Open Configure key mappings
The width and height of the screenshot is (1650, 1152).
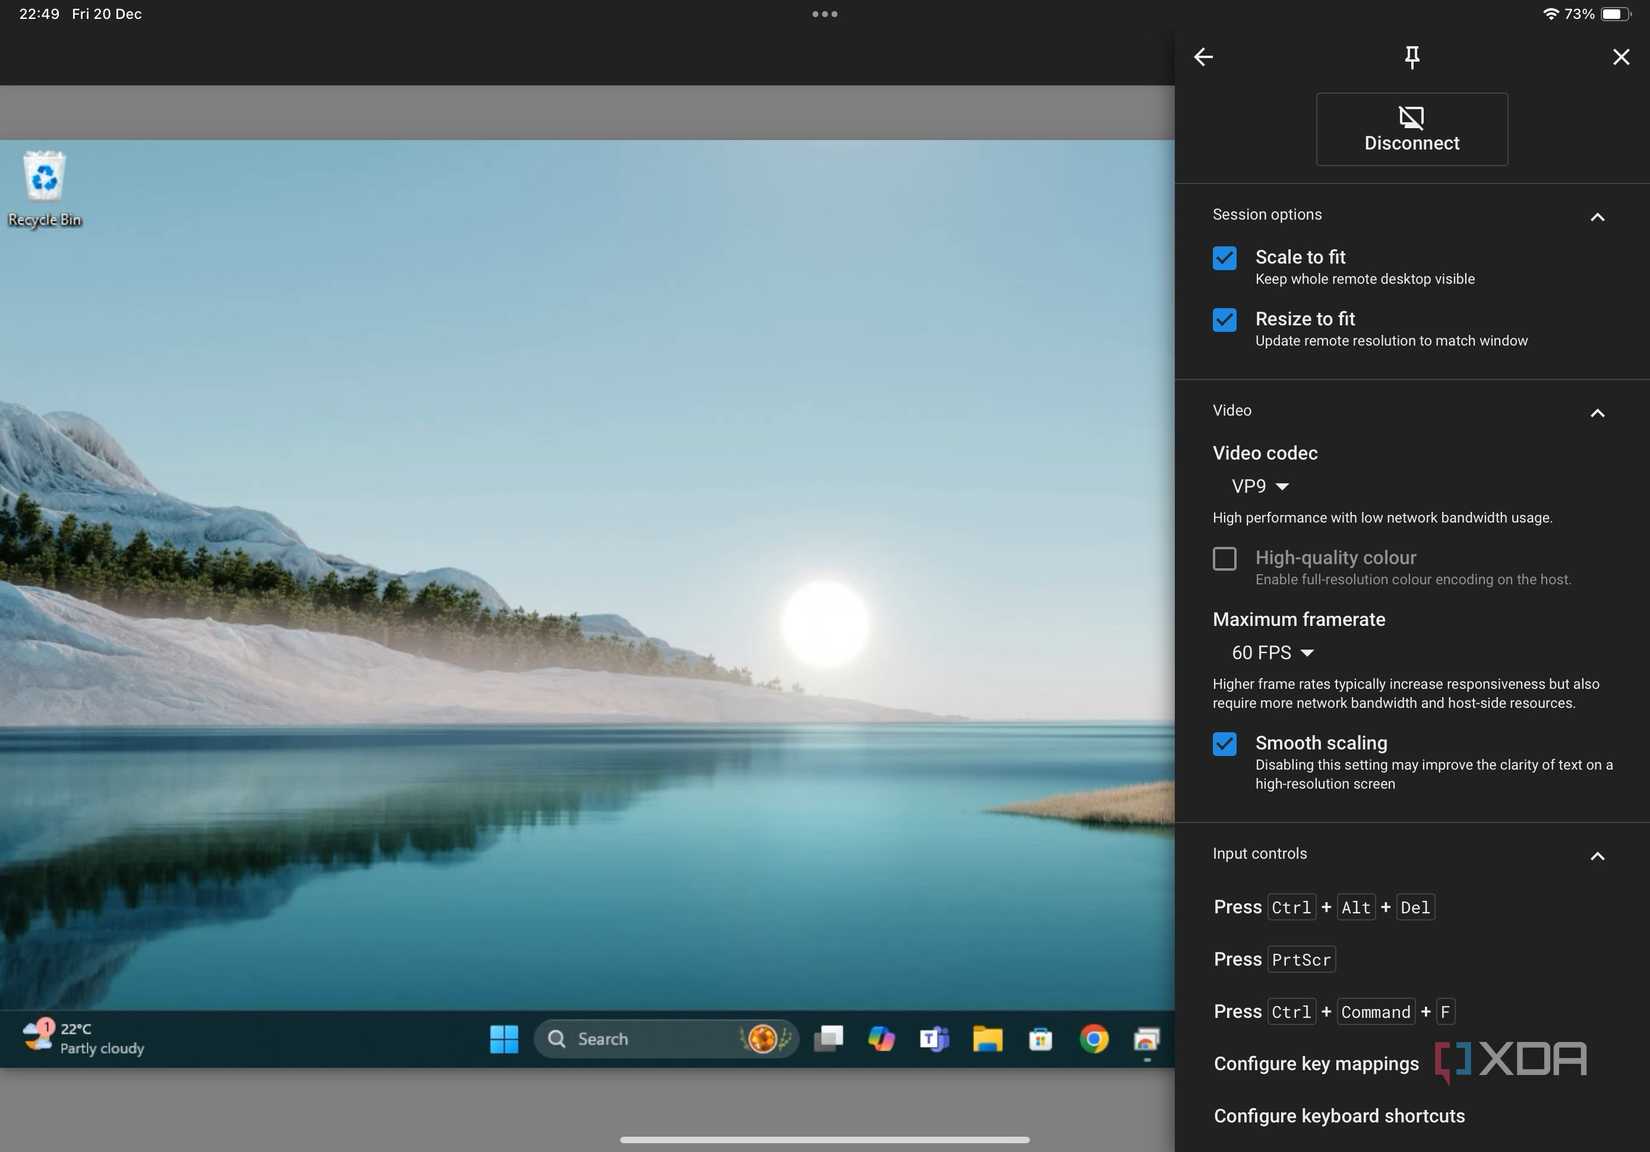[x=1315, y=1064]
